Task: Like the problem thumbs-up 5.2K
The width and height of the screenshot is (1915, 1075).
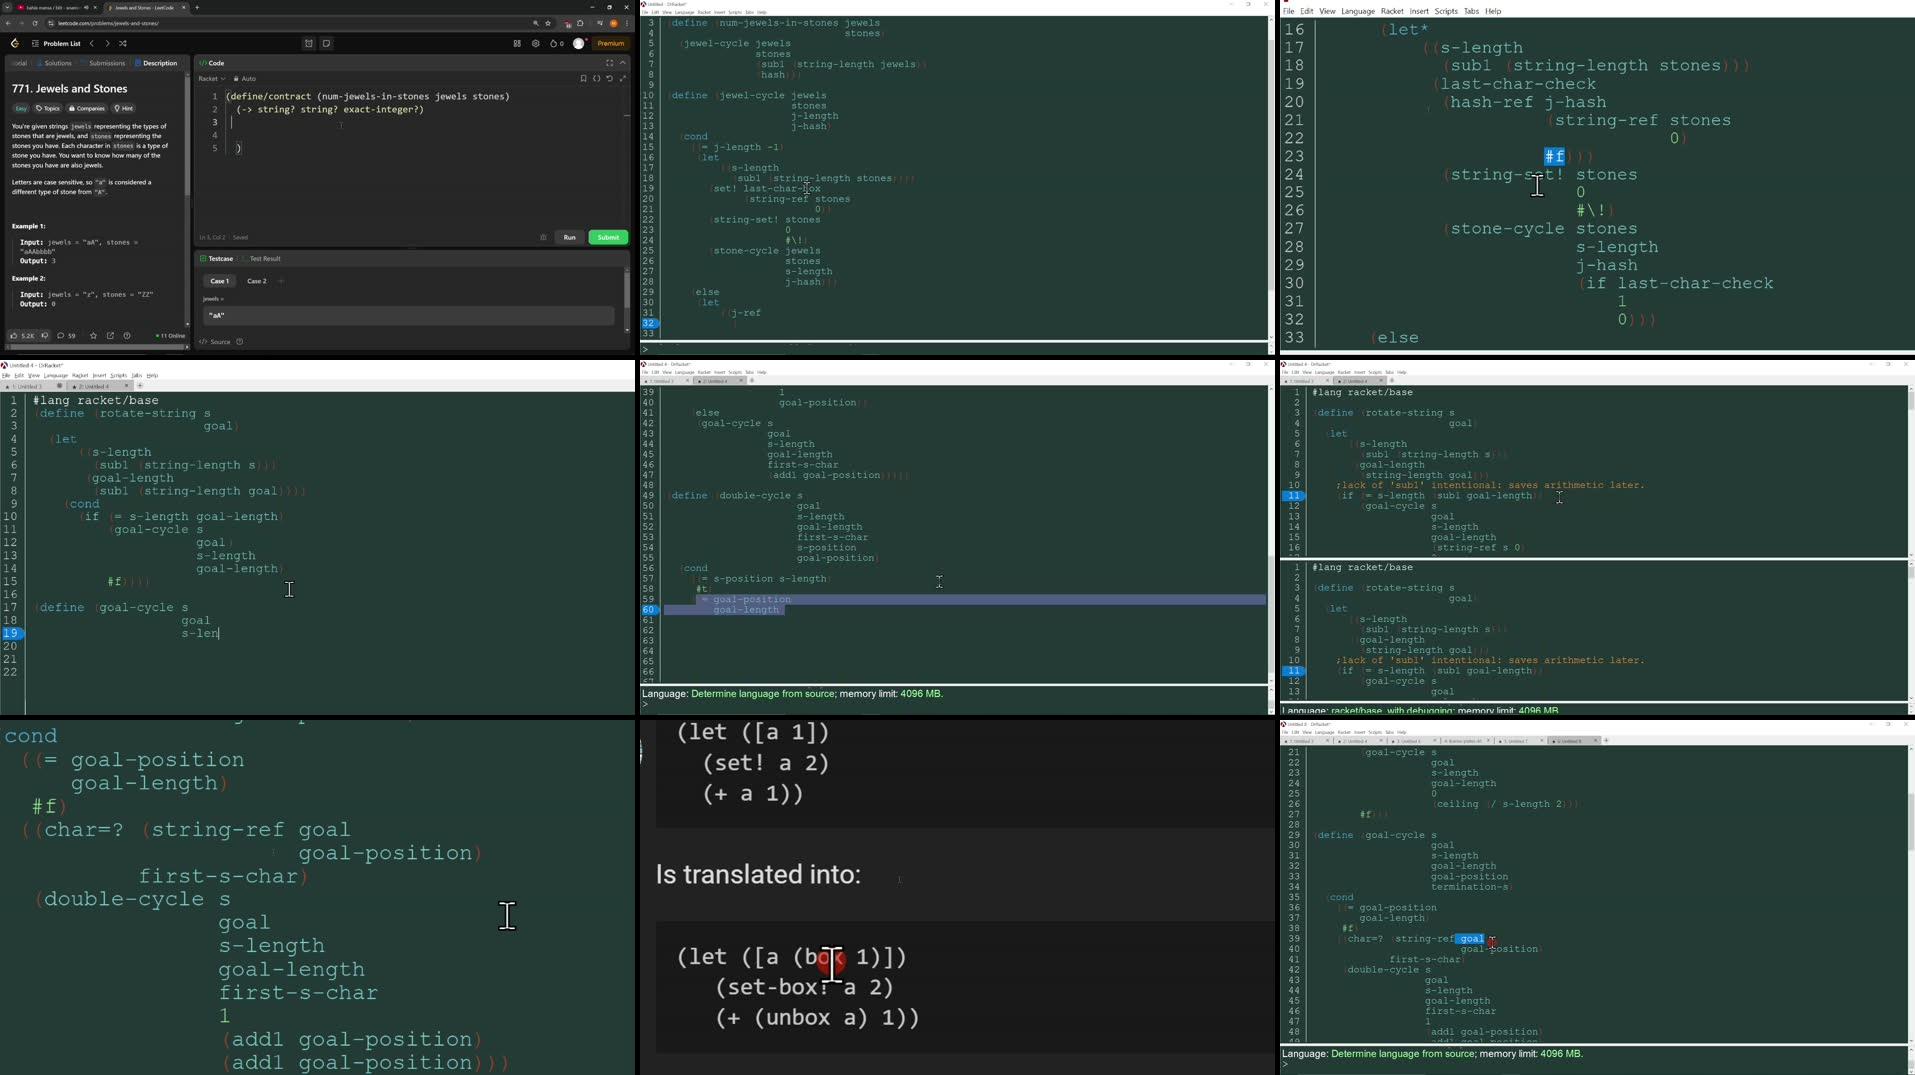Action: pos(22,336)
